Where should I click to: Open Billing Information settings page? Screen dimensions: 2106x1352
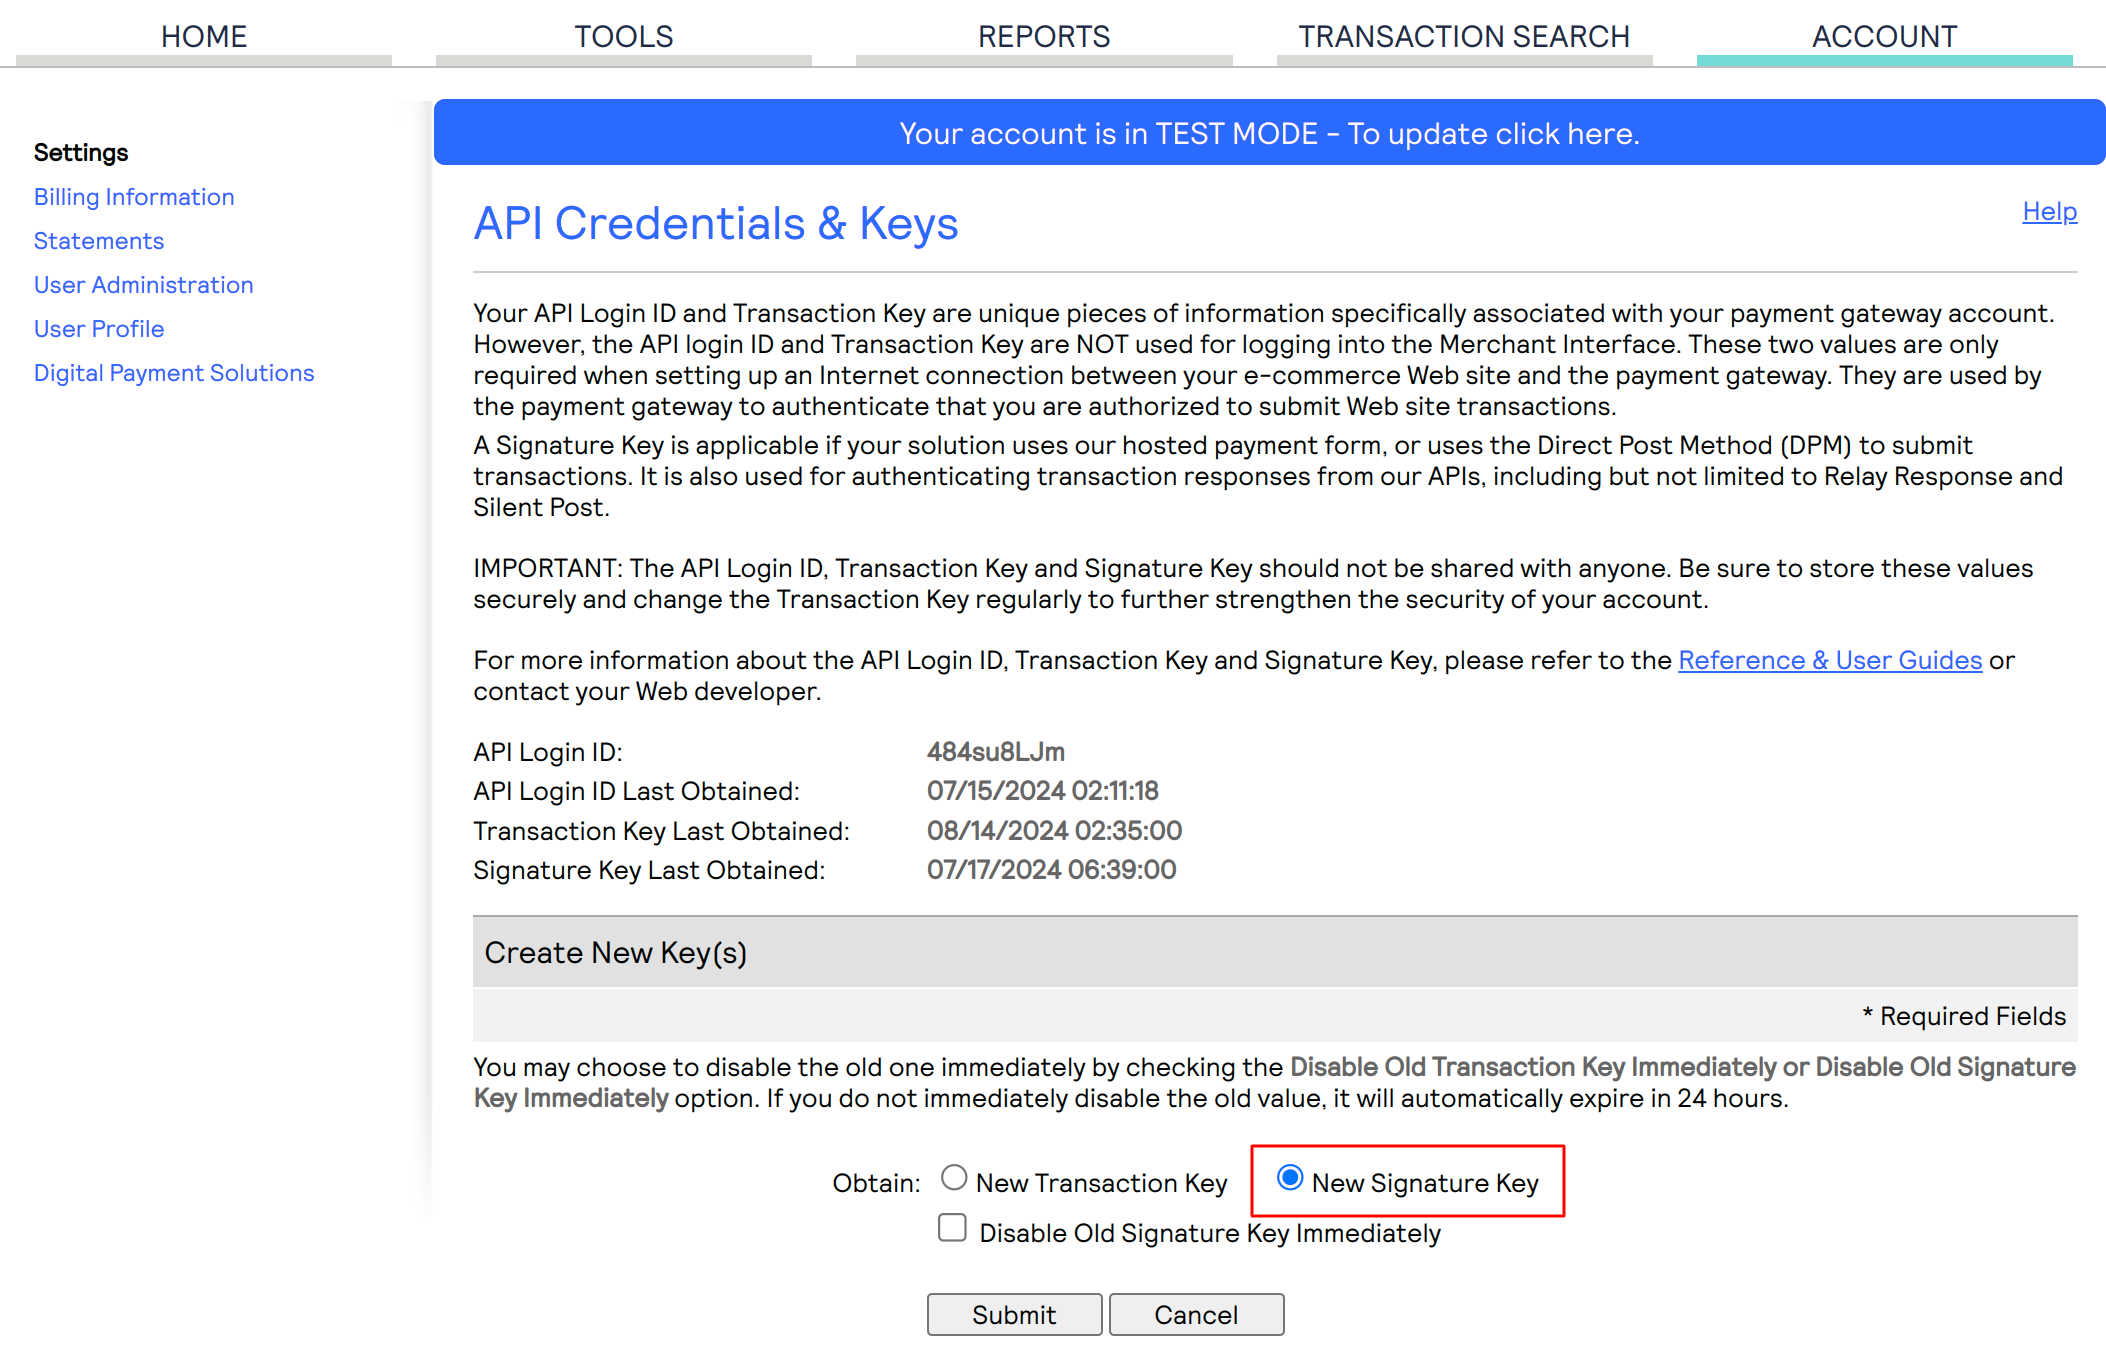[x=134, y=198]
